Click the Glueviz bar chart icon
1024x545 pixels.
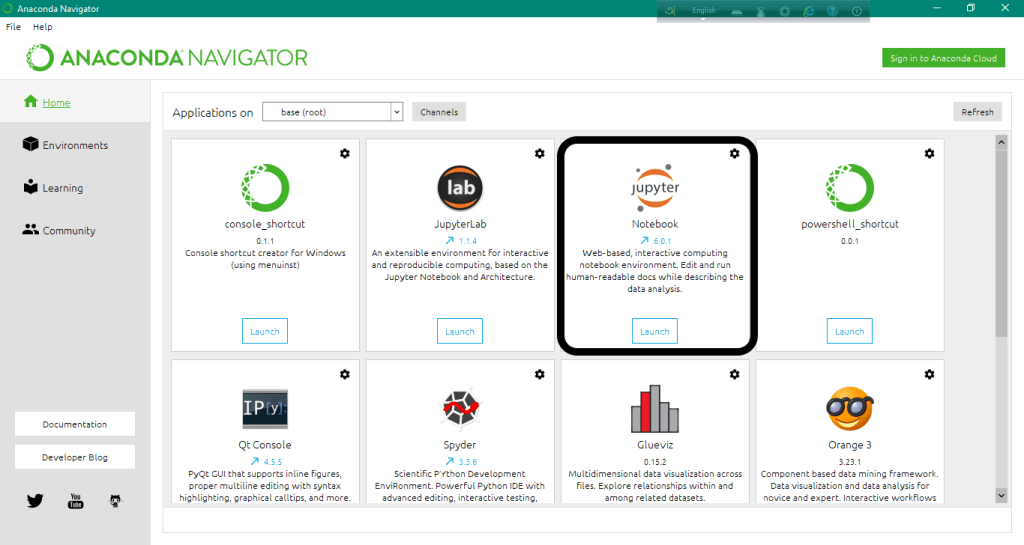pos(655,408)
